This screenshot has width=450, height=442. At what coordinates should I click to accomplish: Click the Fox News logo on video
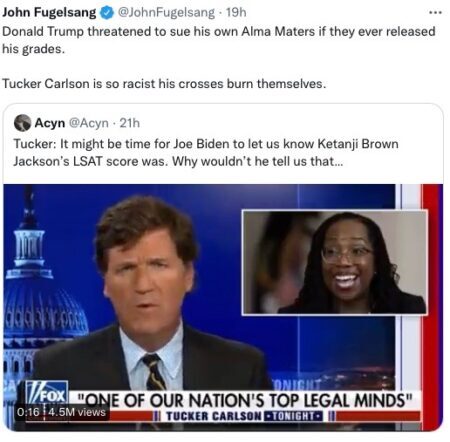click(47, 394)
